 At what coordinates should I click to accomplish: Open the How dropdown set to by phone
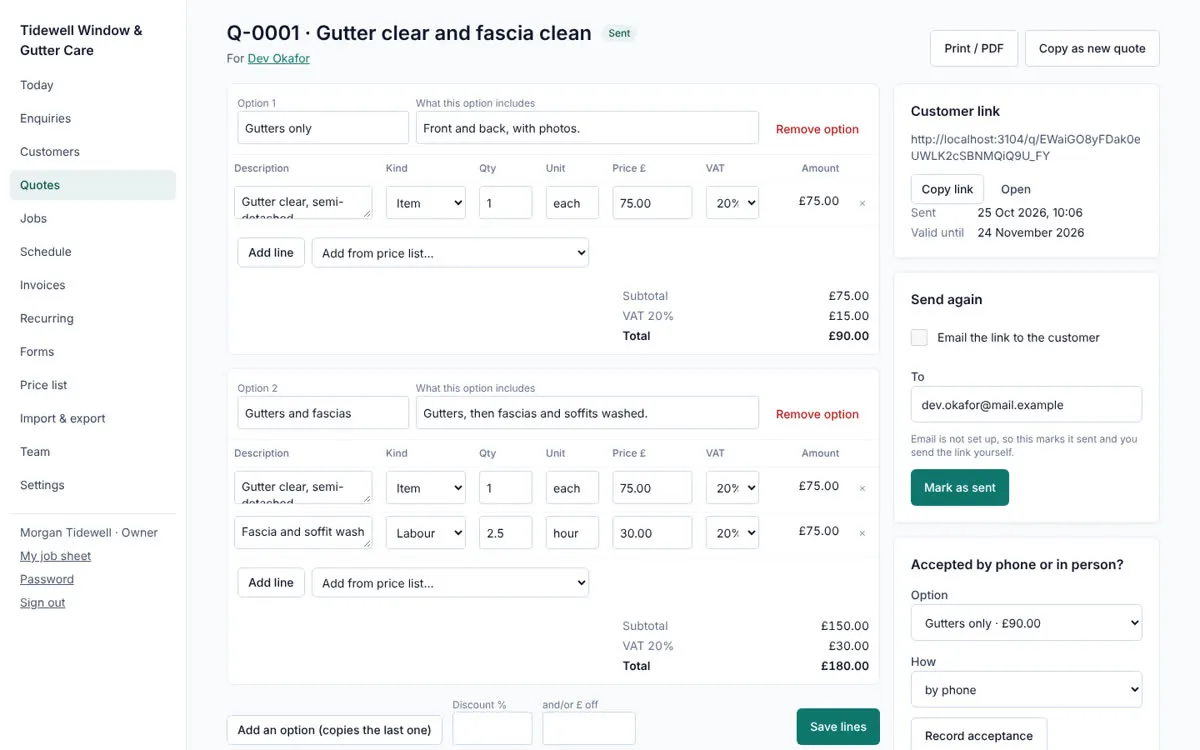tap(1026, 690)
